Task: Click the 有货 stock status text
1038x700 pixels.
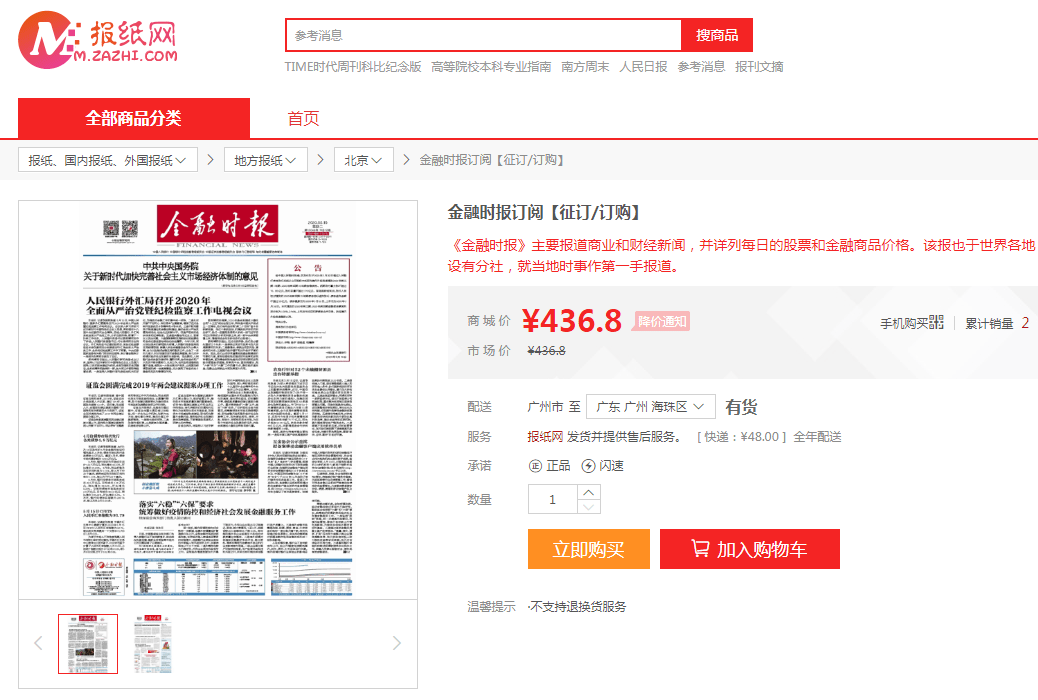Action: [741, 407]
